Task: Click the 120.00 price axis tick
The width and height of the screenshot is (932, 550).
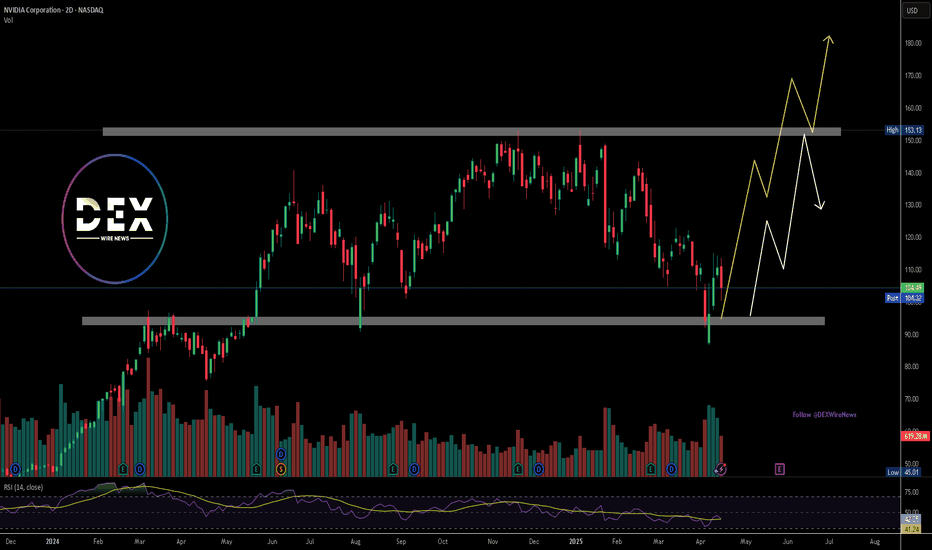Action: click(913, 237)
